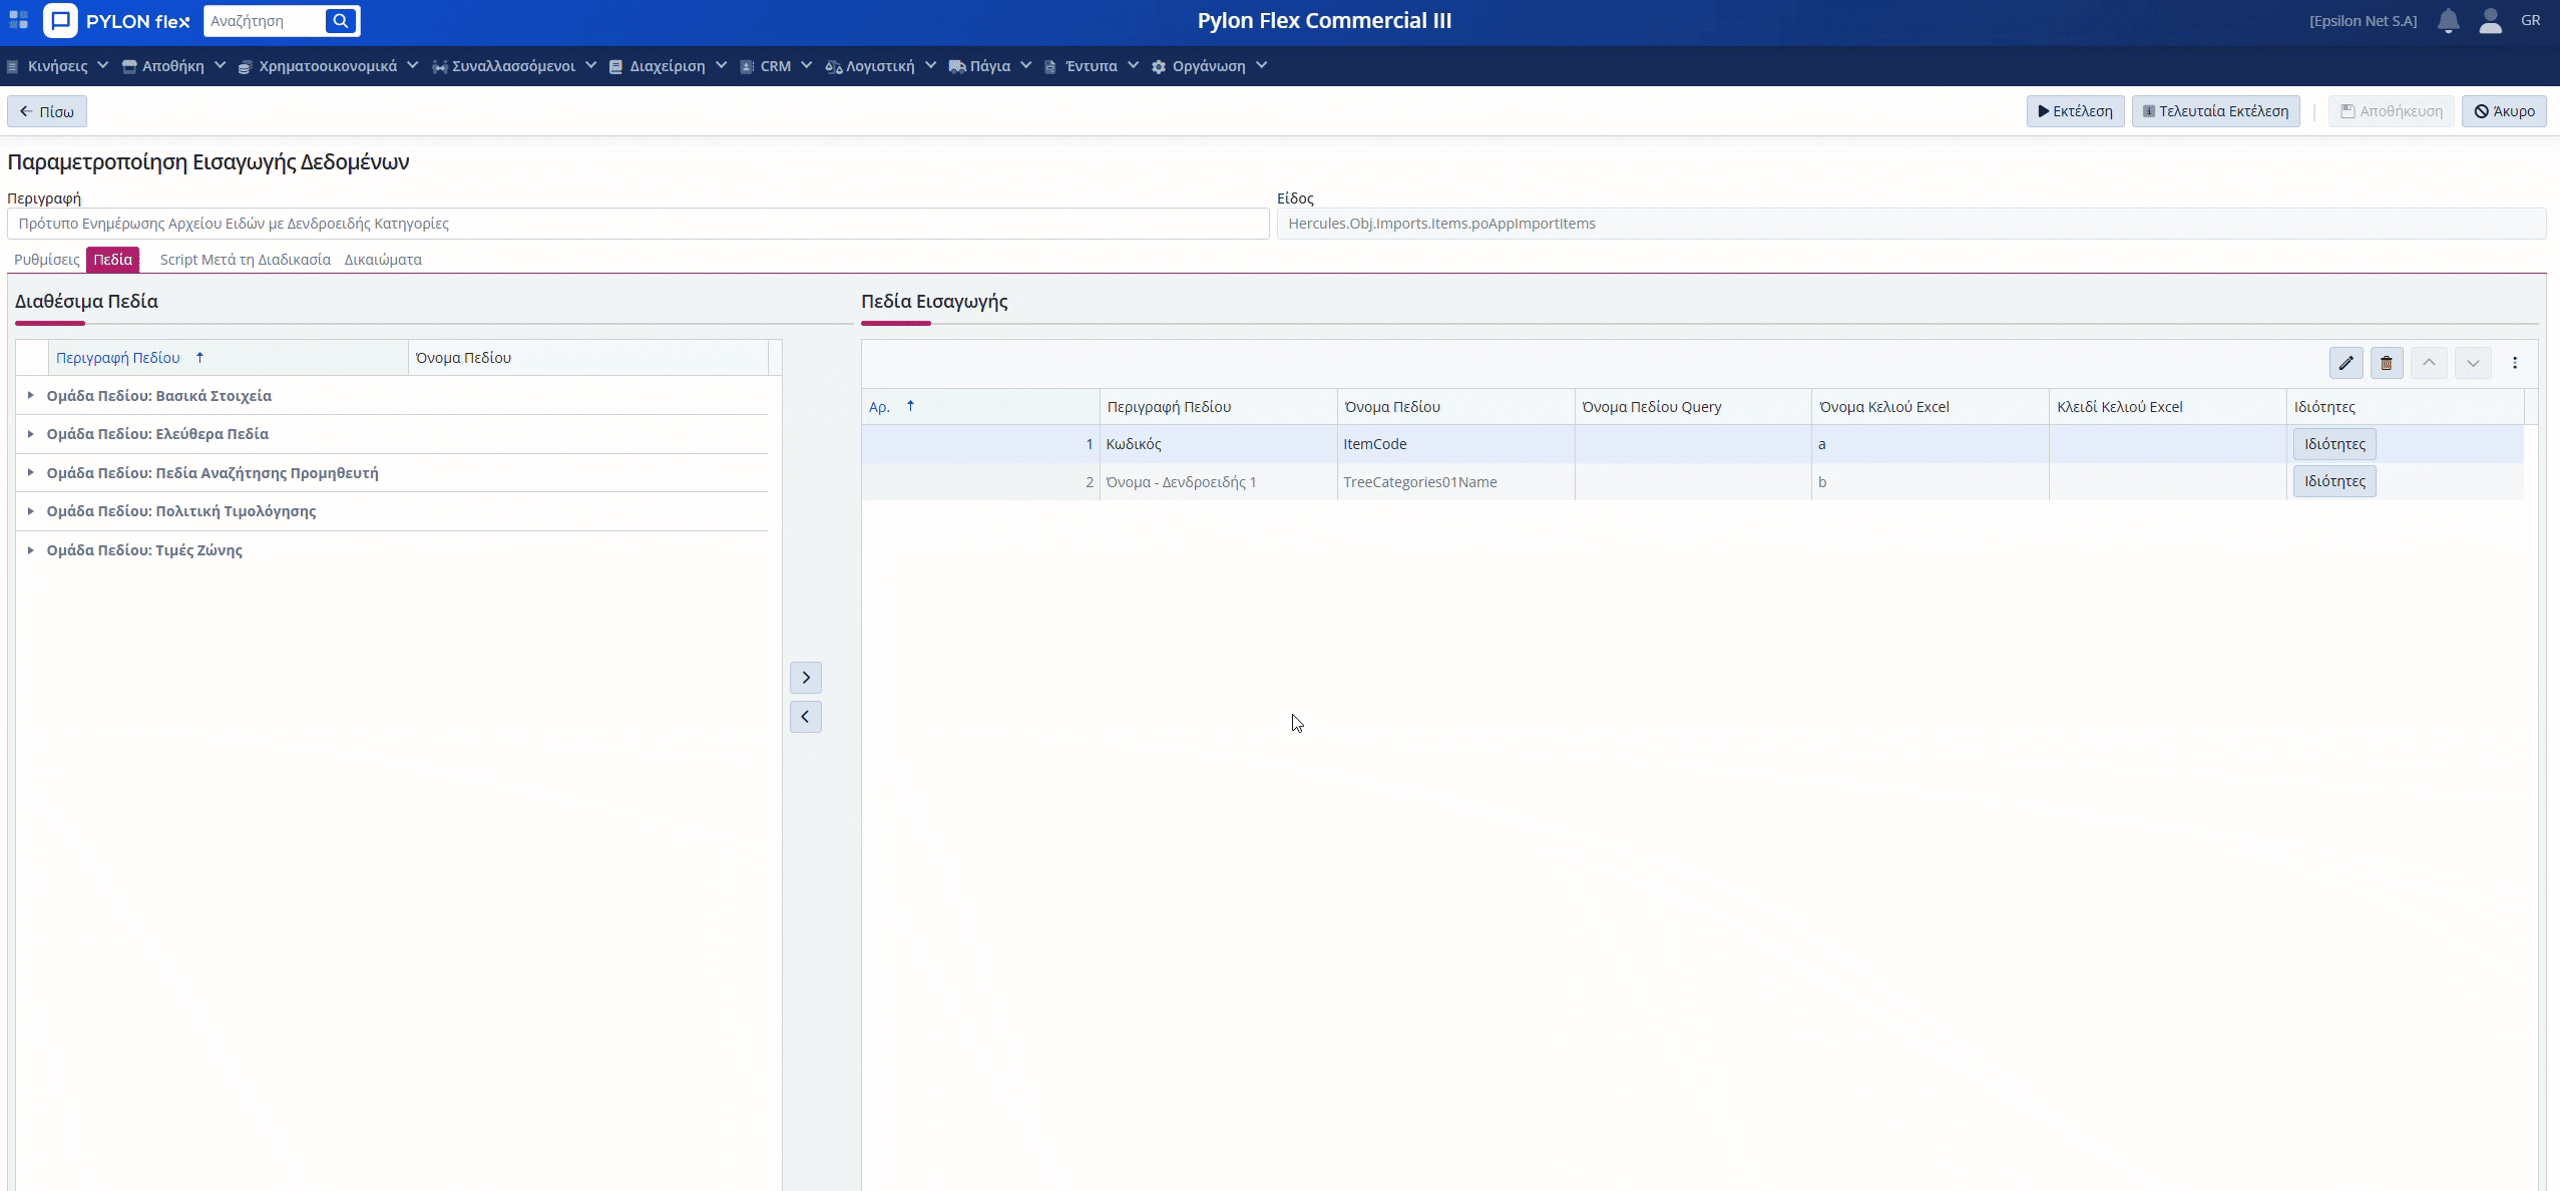Open the Οργάνωση menu
2560x1191 pixels.
point(1209,66)
